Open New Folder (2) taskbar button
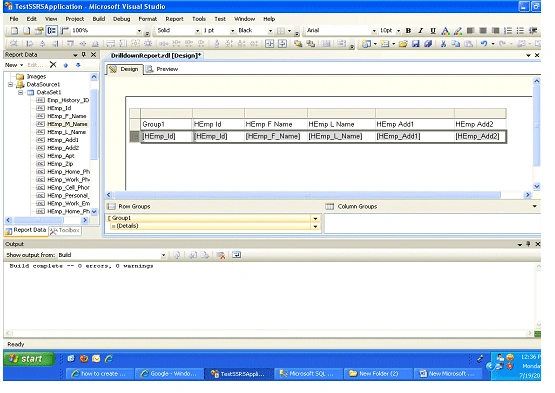The height and width of the screenshot is (393, 555). (x=378, y=374)
